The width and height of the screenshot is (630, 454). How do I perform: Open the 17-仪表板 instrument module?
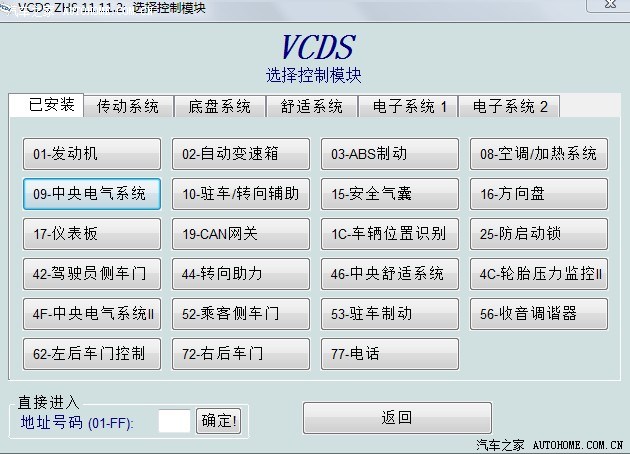[x=91, y=234]
